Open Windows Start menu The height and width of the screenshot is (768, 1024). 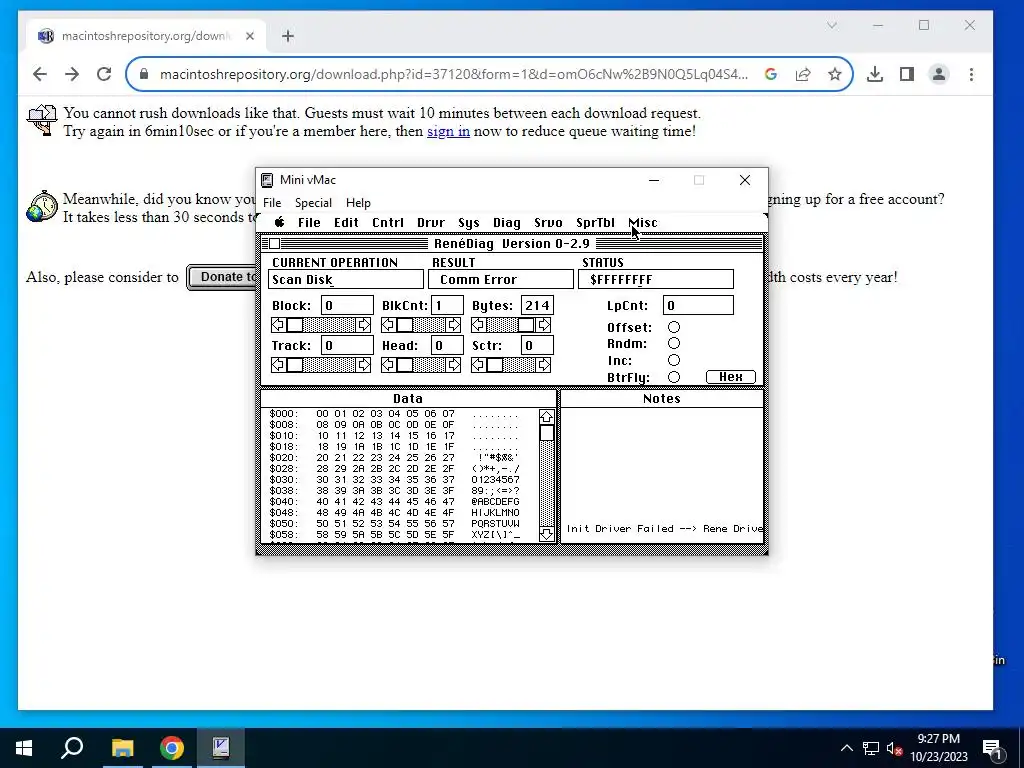click(24, 748)
